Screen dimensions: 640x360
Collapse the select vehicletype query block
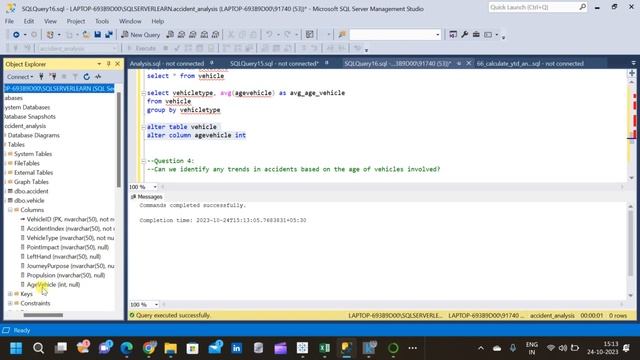[x=143, y=93]
